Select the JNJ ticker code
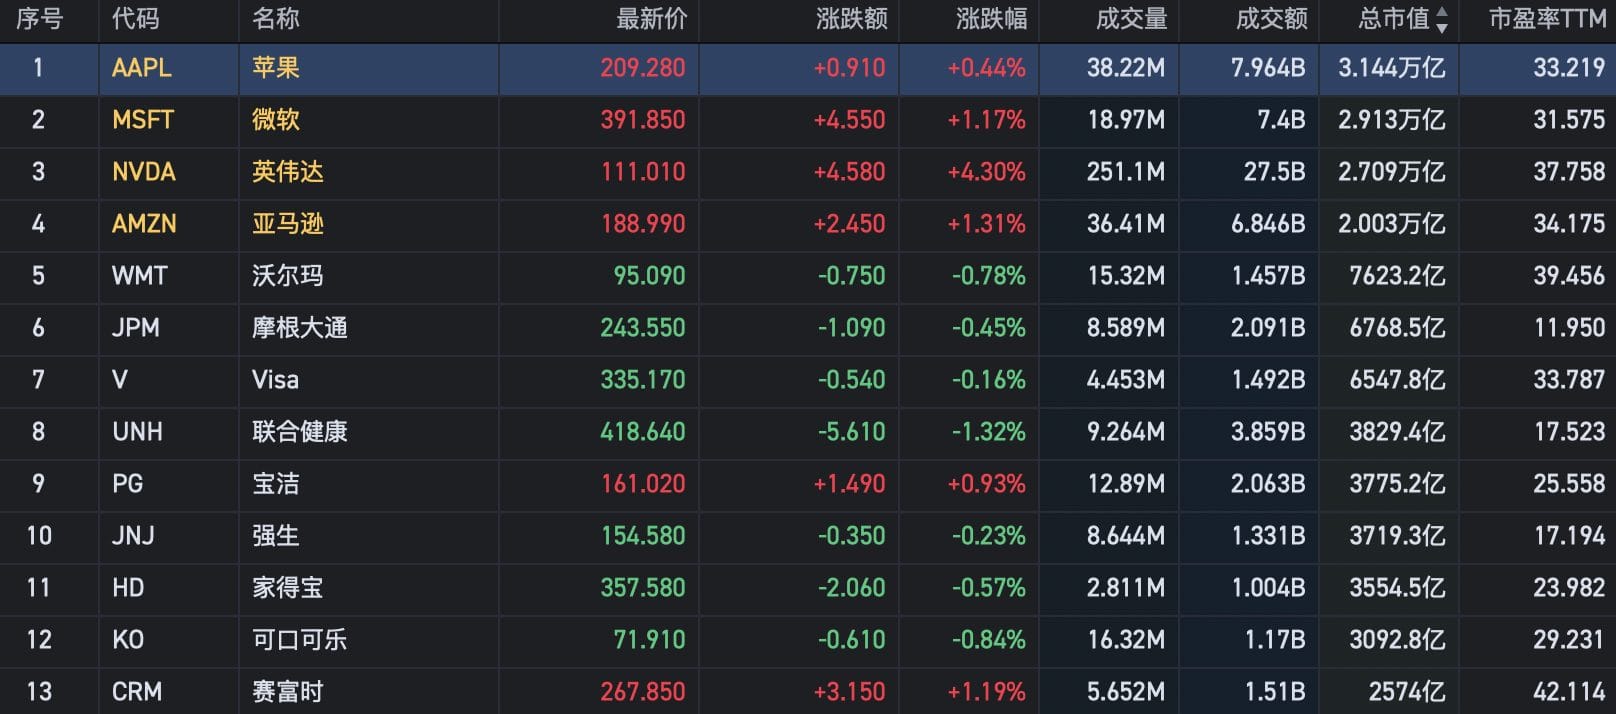The height and width of the screenshot is (714, 1616). point(133,536)
